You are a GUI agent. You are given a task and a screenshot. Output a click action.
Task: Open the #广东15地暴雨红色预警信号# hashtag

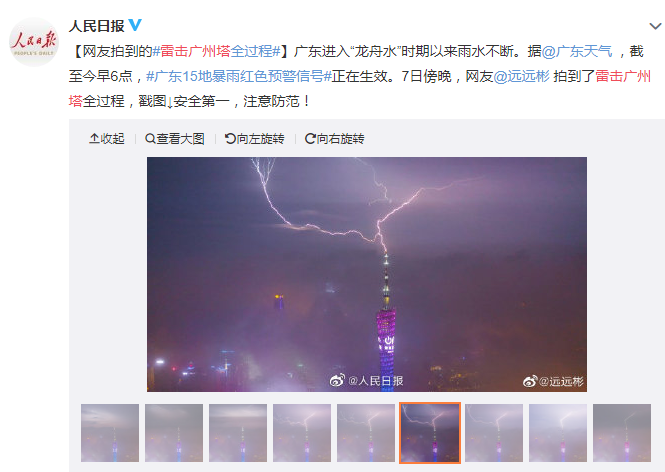(x=239, y=76)
